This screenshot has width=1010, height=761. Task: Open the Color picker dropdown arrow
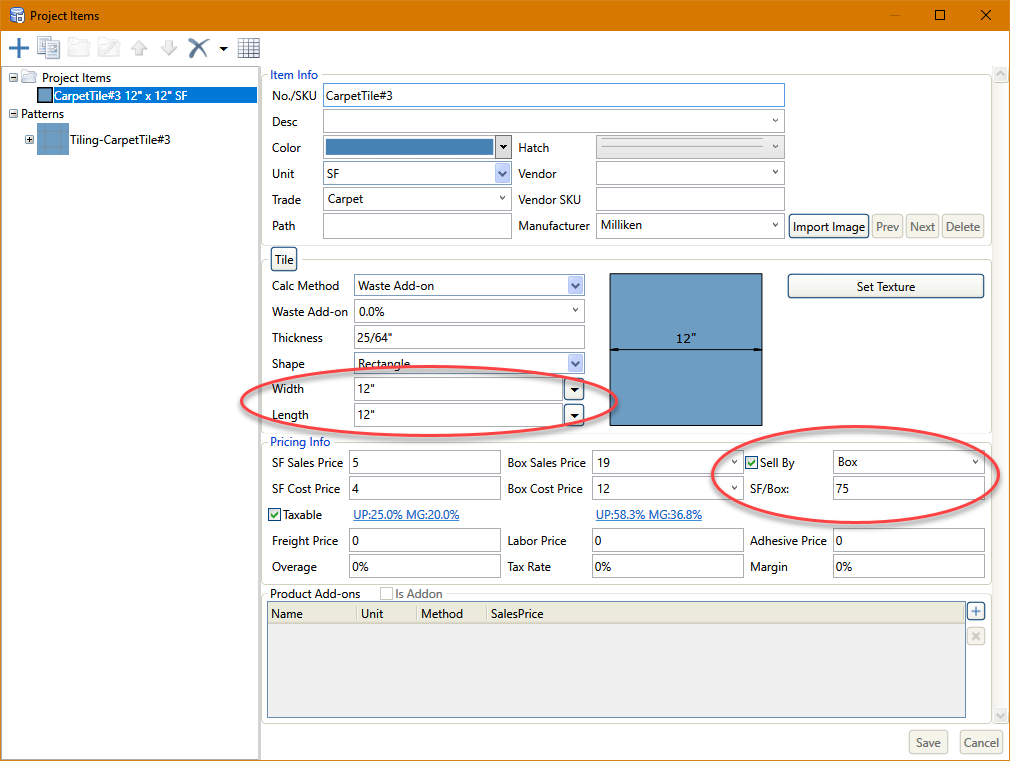(503, 147)
